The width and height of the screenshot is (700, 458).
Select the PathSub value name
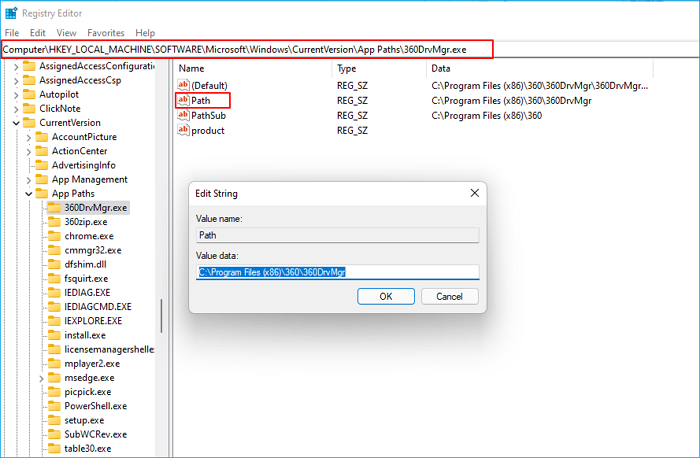(x=208, y=116)
